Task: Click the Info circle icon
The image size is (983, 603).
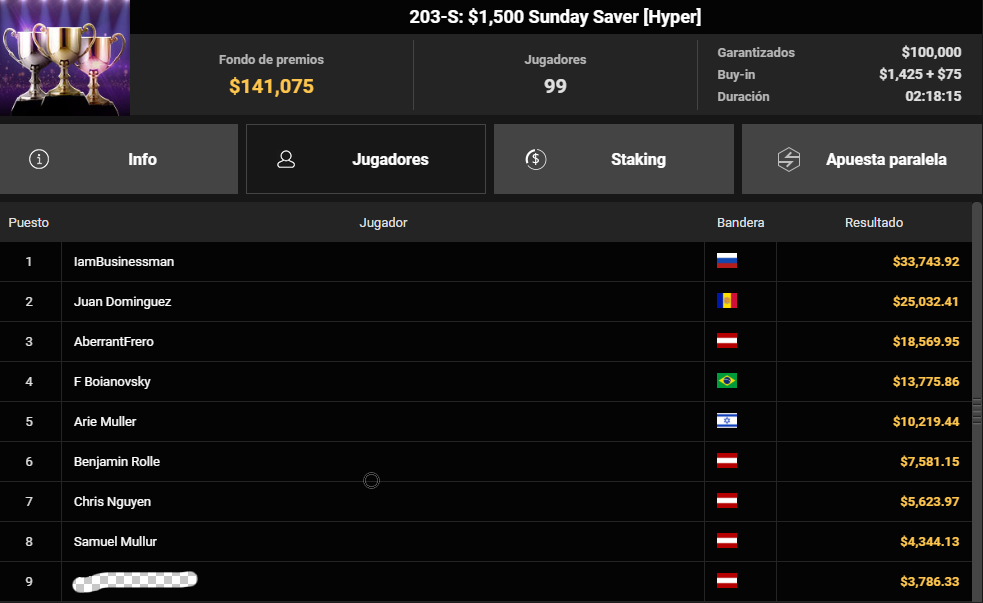Action: tap(39, 159)
